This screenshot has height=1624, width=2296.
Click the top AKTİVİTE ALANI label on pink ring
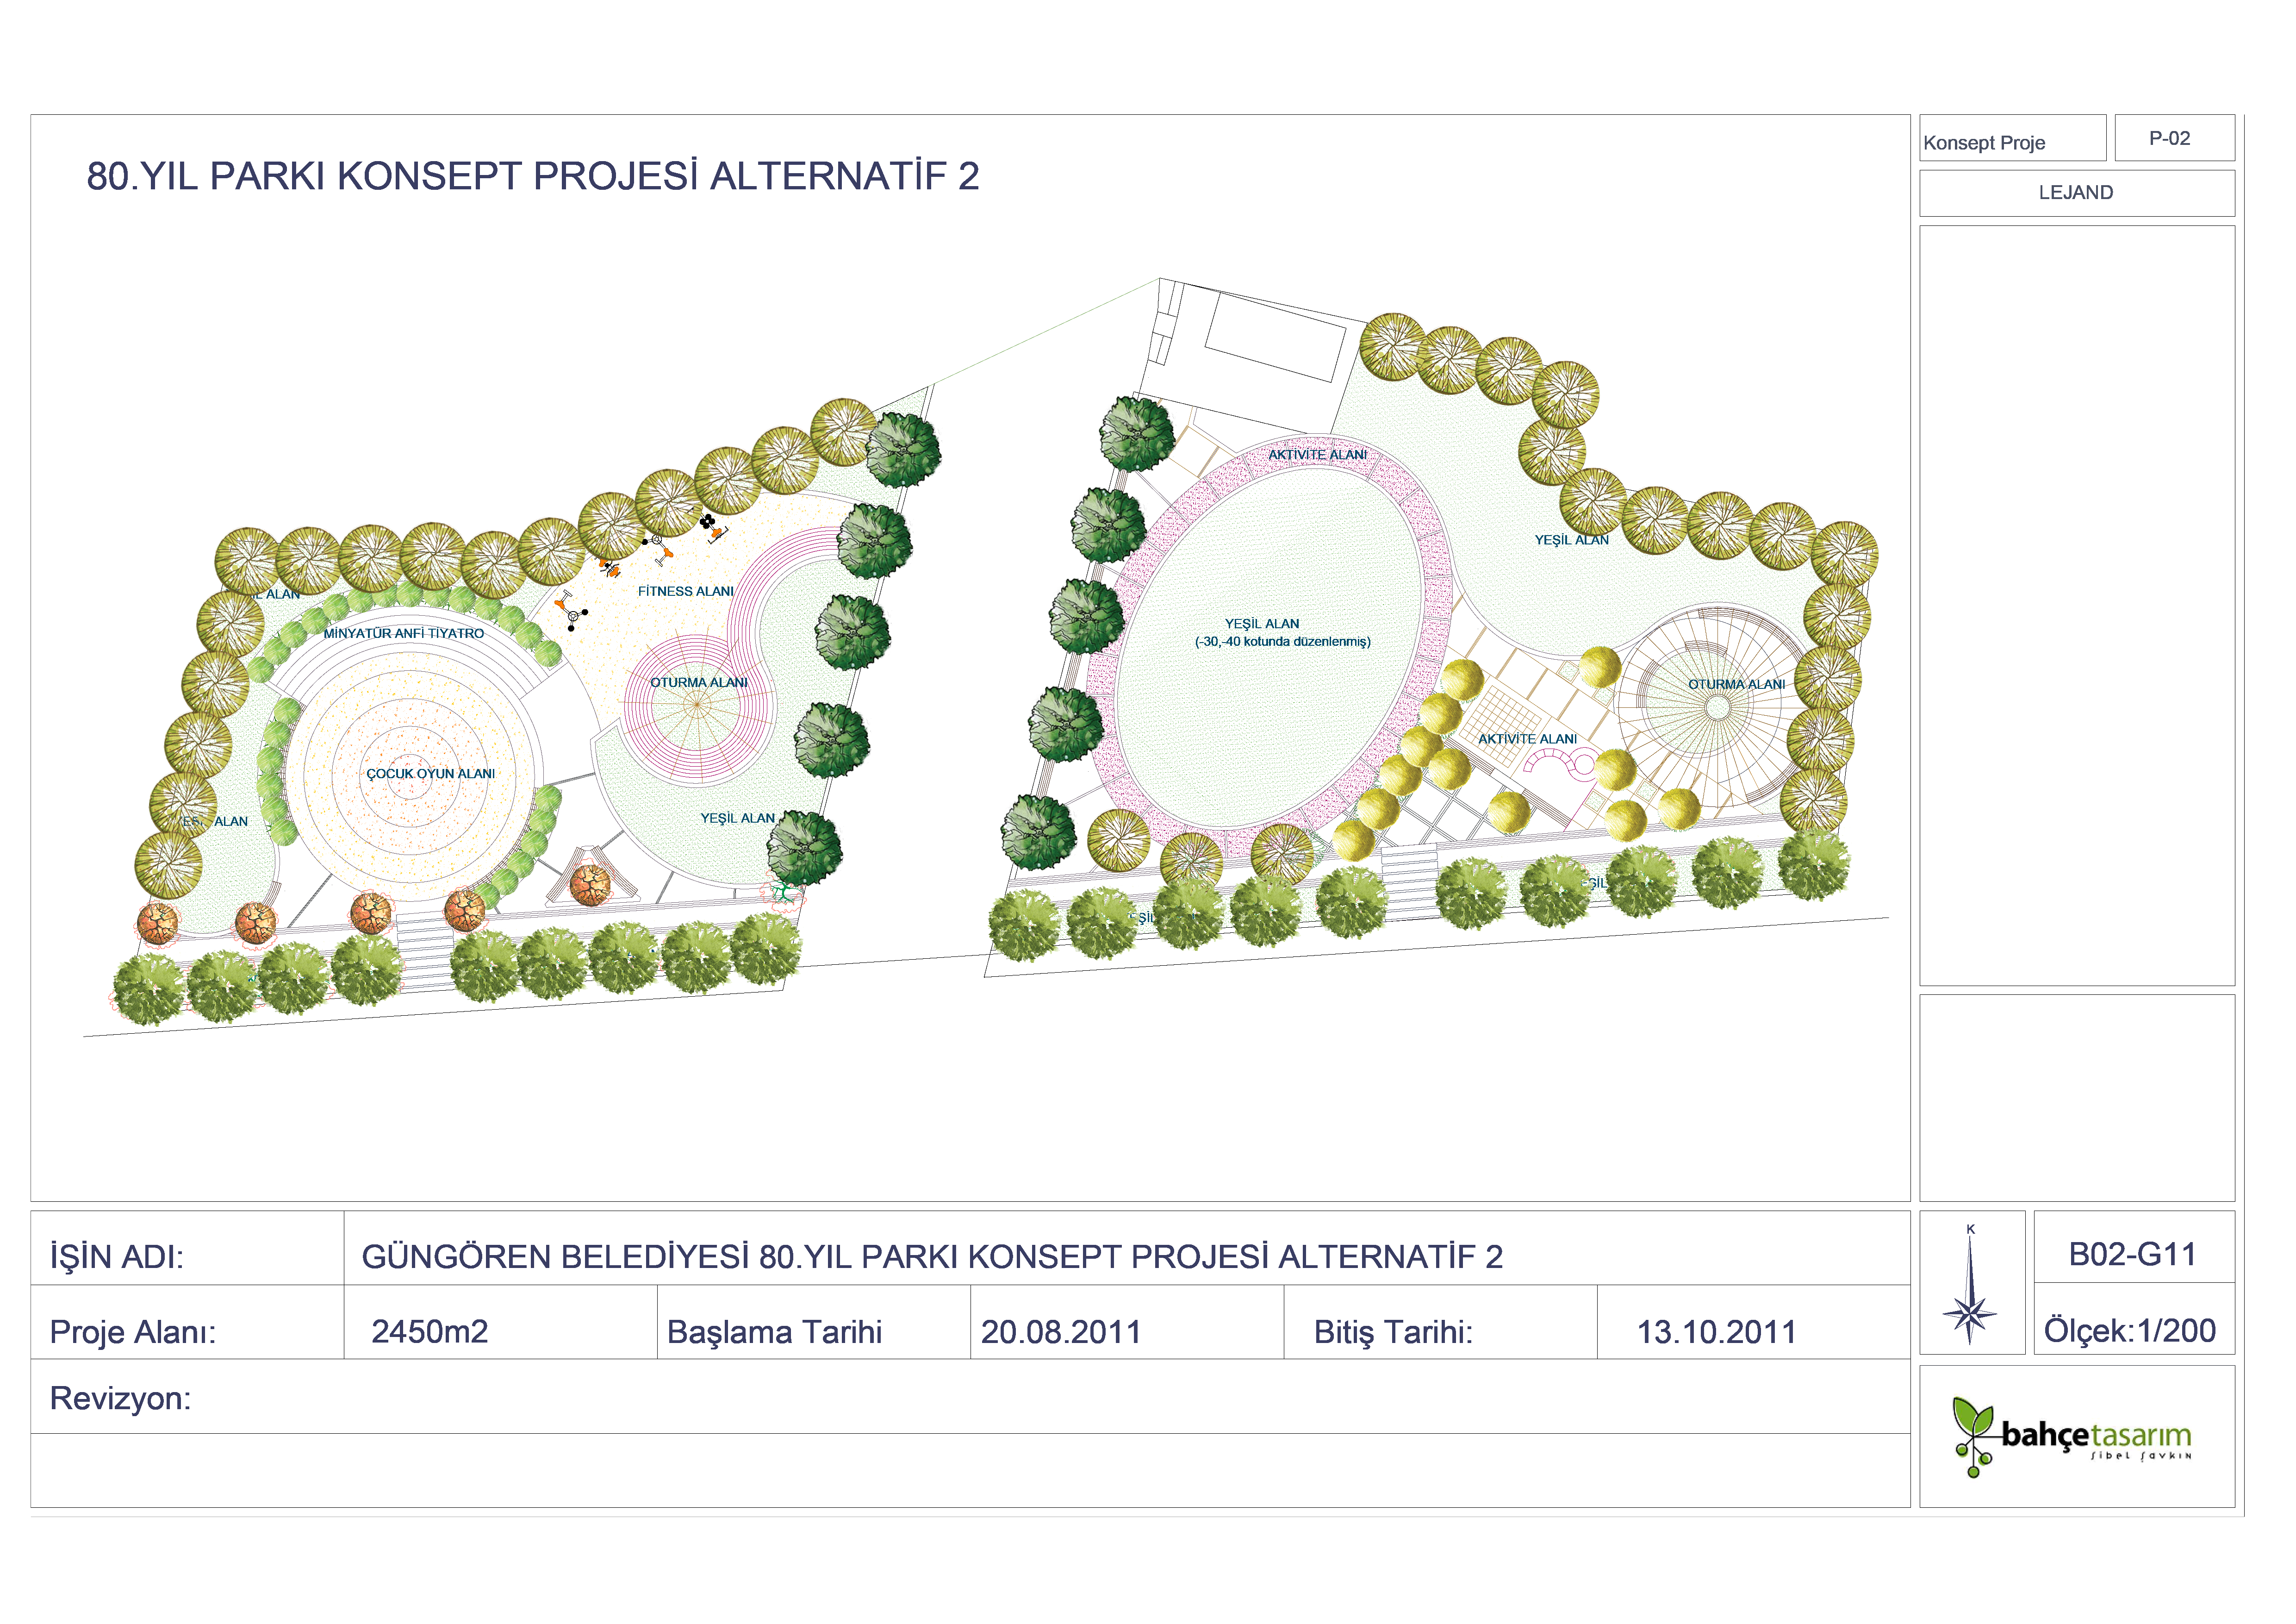point(1317,454)
